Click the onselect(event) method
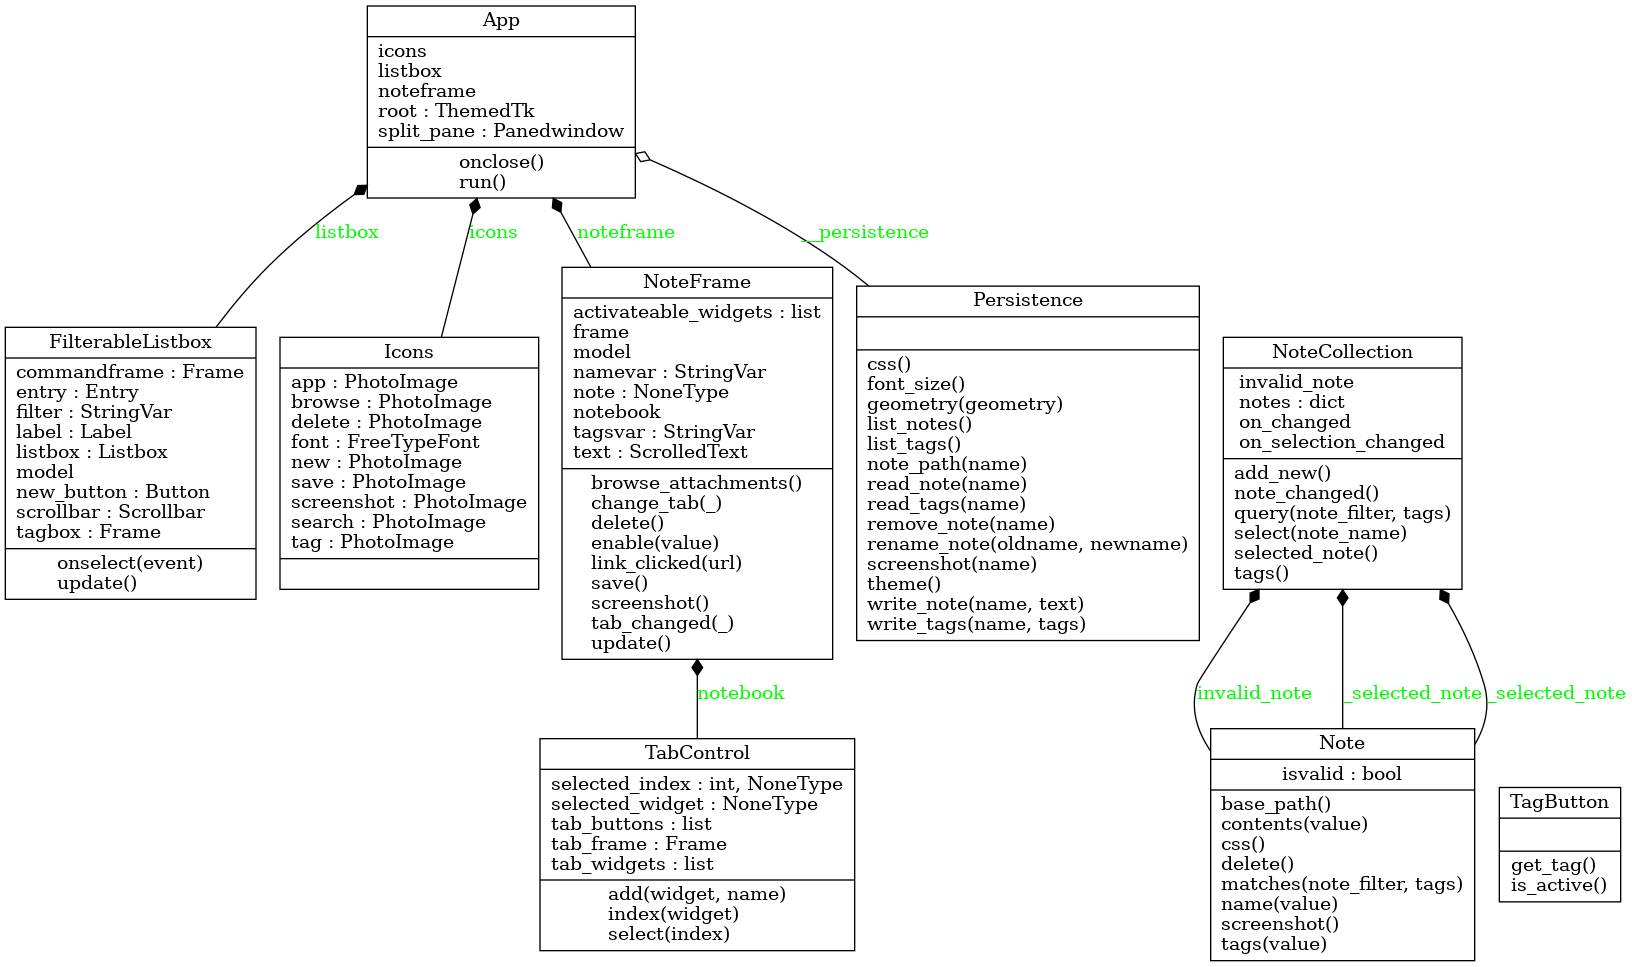 click(x=130, y=563)
